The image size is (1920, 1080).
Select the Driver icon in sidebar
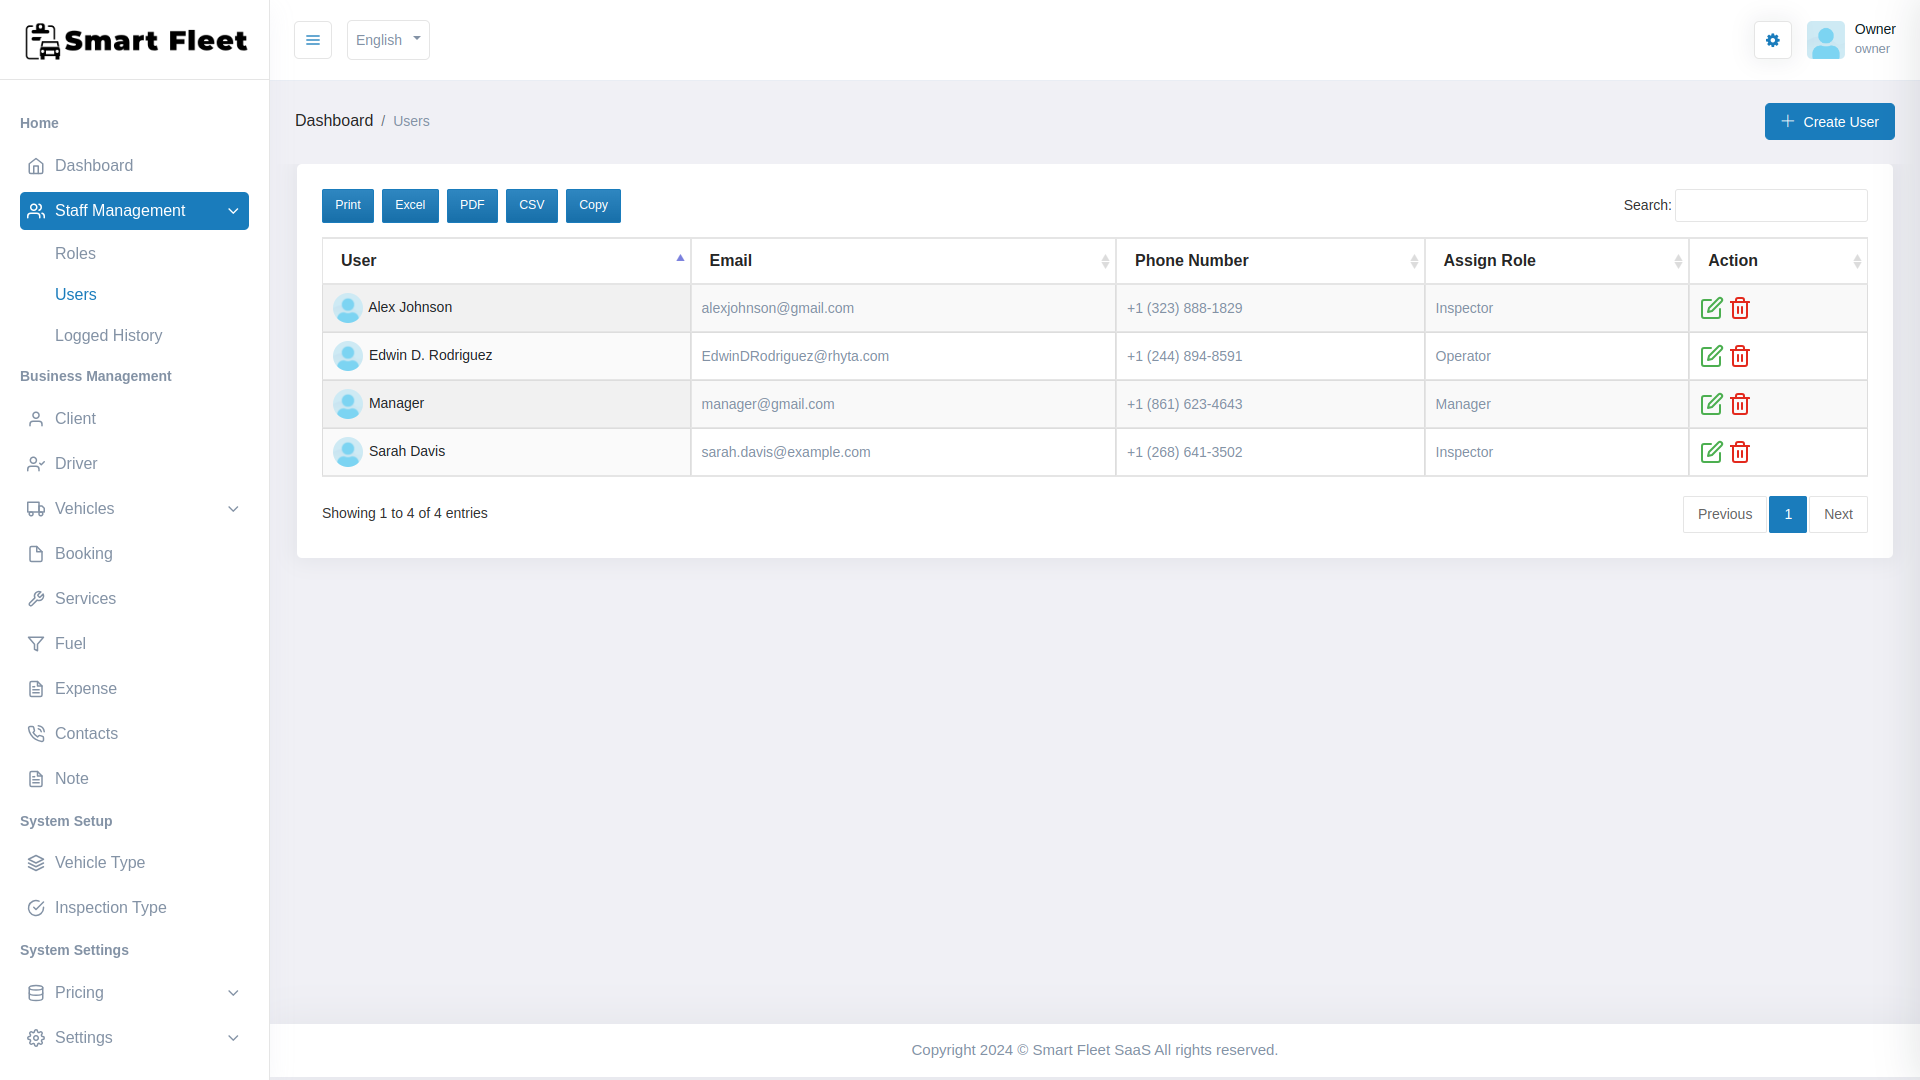[x=36, y=463]
